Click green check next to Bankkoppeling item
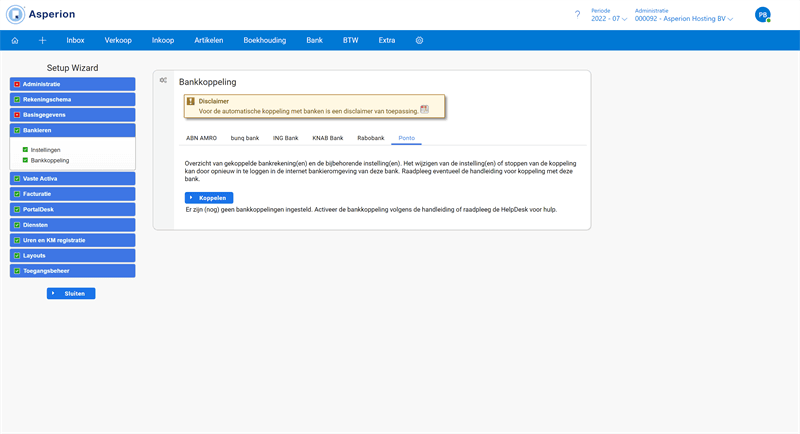This screenshot has width=800, height=434. [x=25, y=160]
